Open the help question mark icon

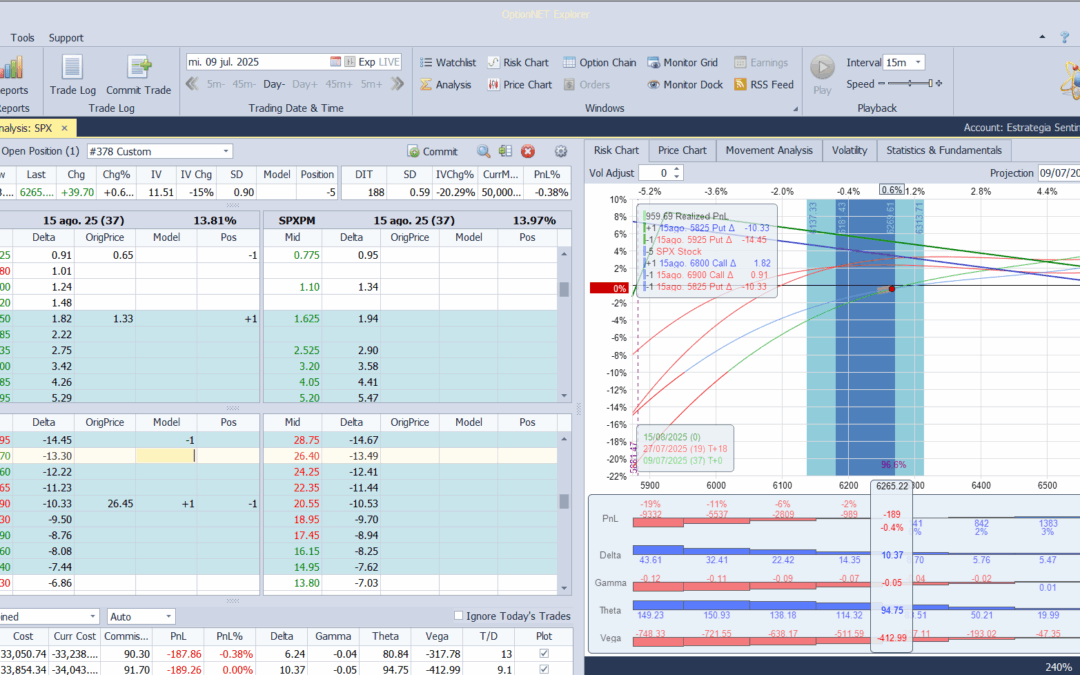pyautogui.click(x=1065, y=38)
